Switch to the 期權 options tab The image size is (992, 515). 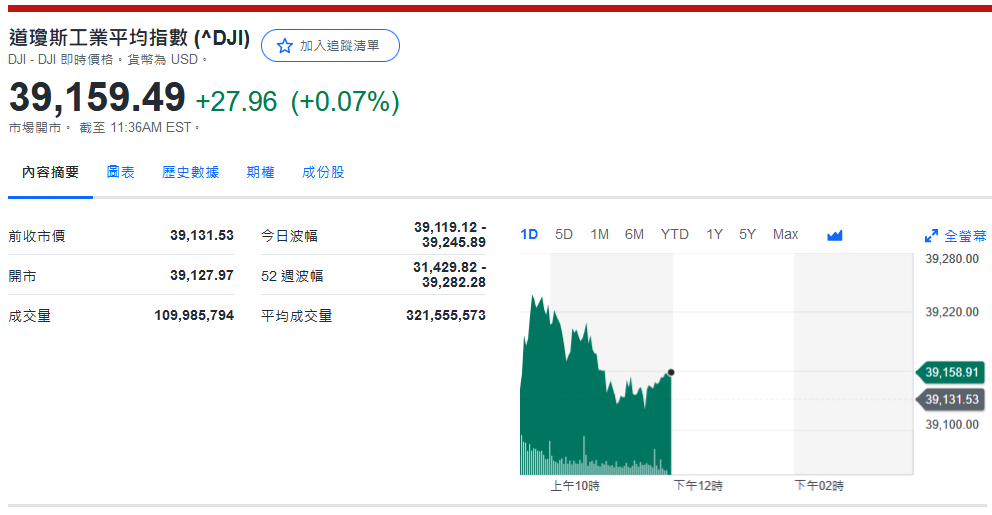260,172
